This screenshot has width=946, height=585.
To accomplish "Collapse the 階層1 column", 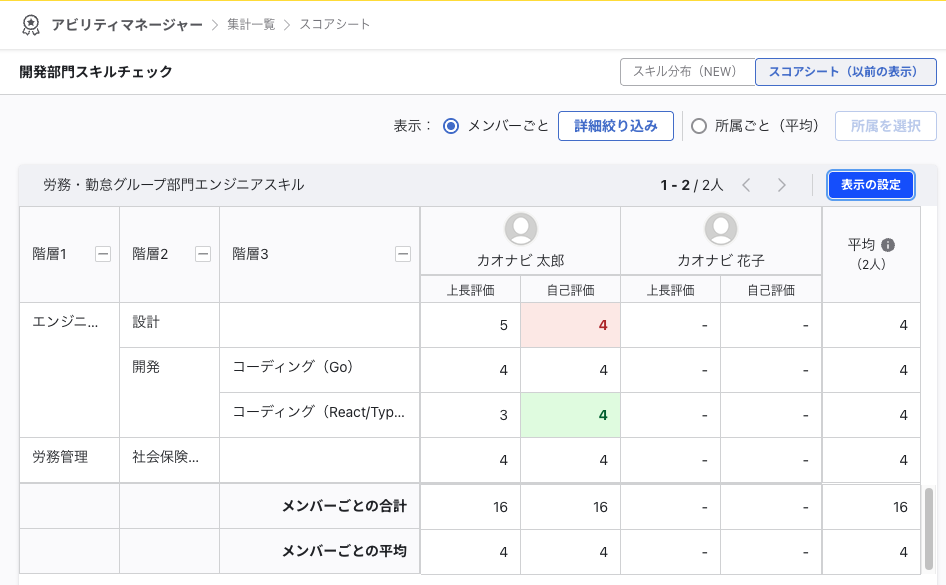I will pyautogui.click(x=103, y=255).
